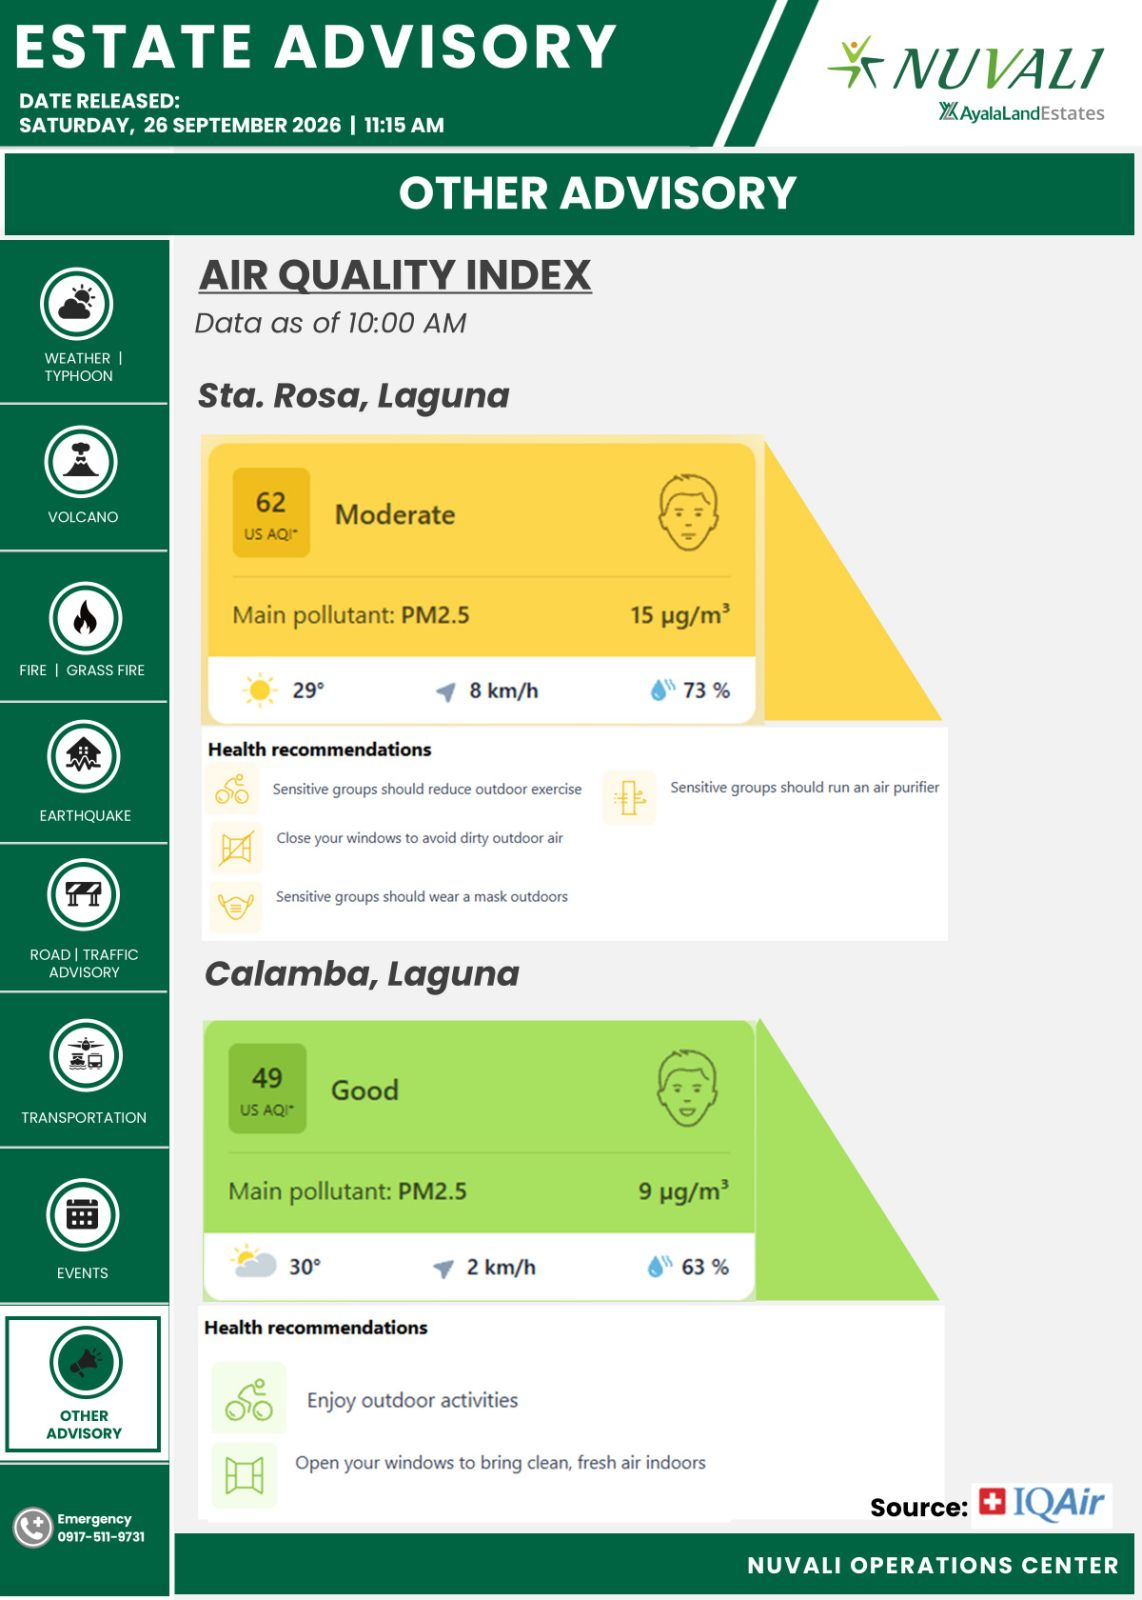Click the open window icon in Calamba recommendations
This screenshot has height=1600, width=1142.
coord(244,1475)
